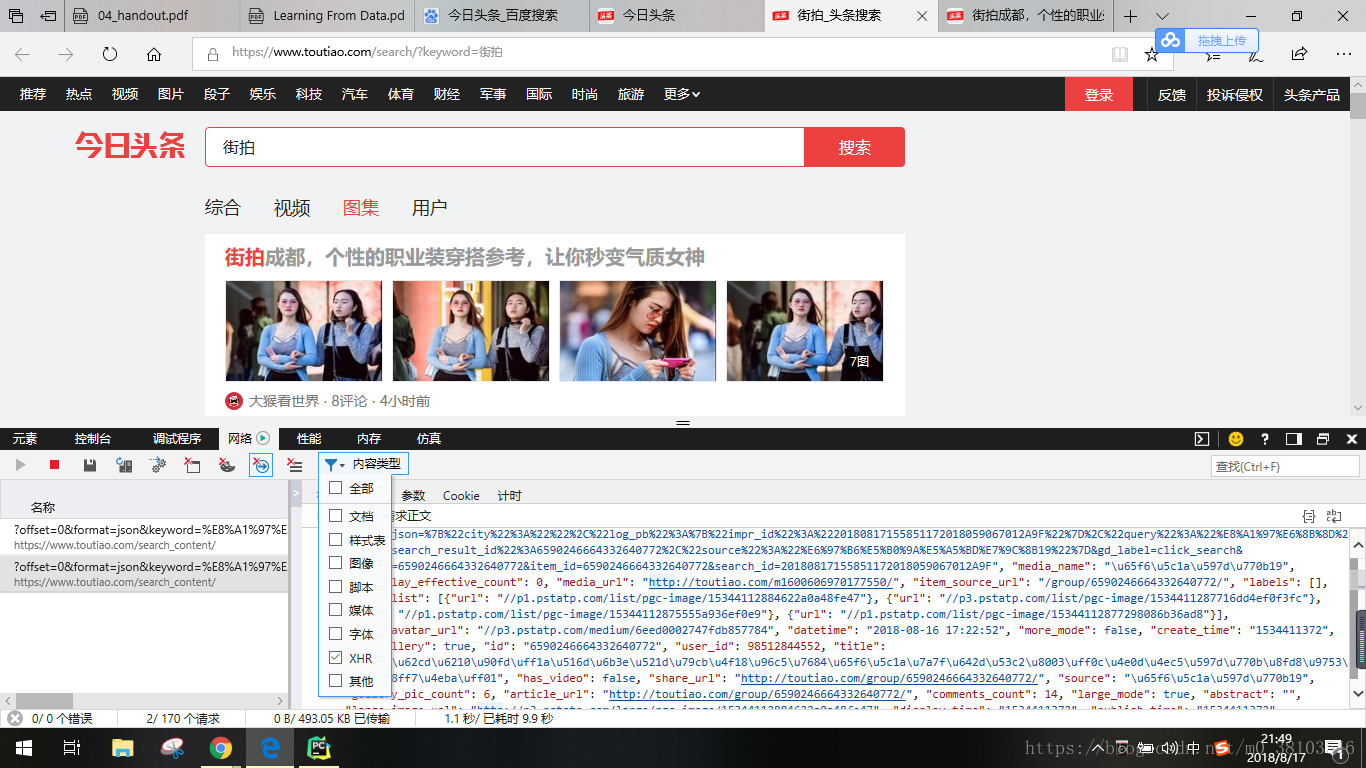1366x768 pixels.
Task: Open the first street photo thumbnail
Action: 304,331
